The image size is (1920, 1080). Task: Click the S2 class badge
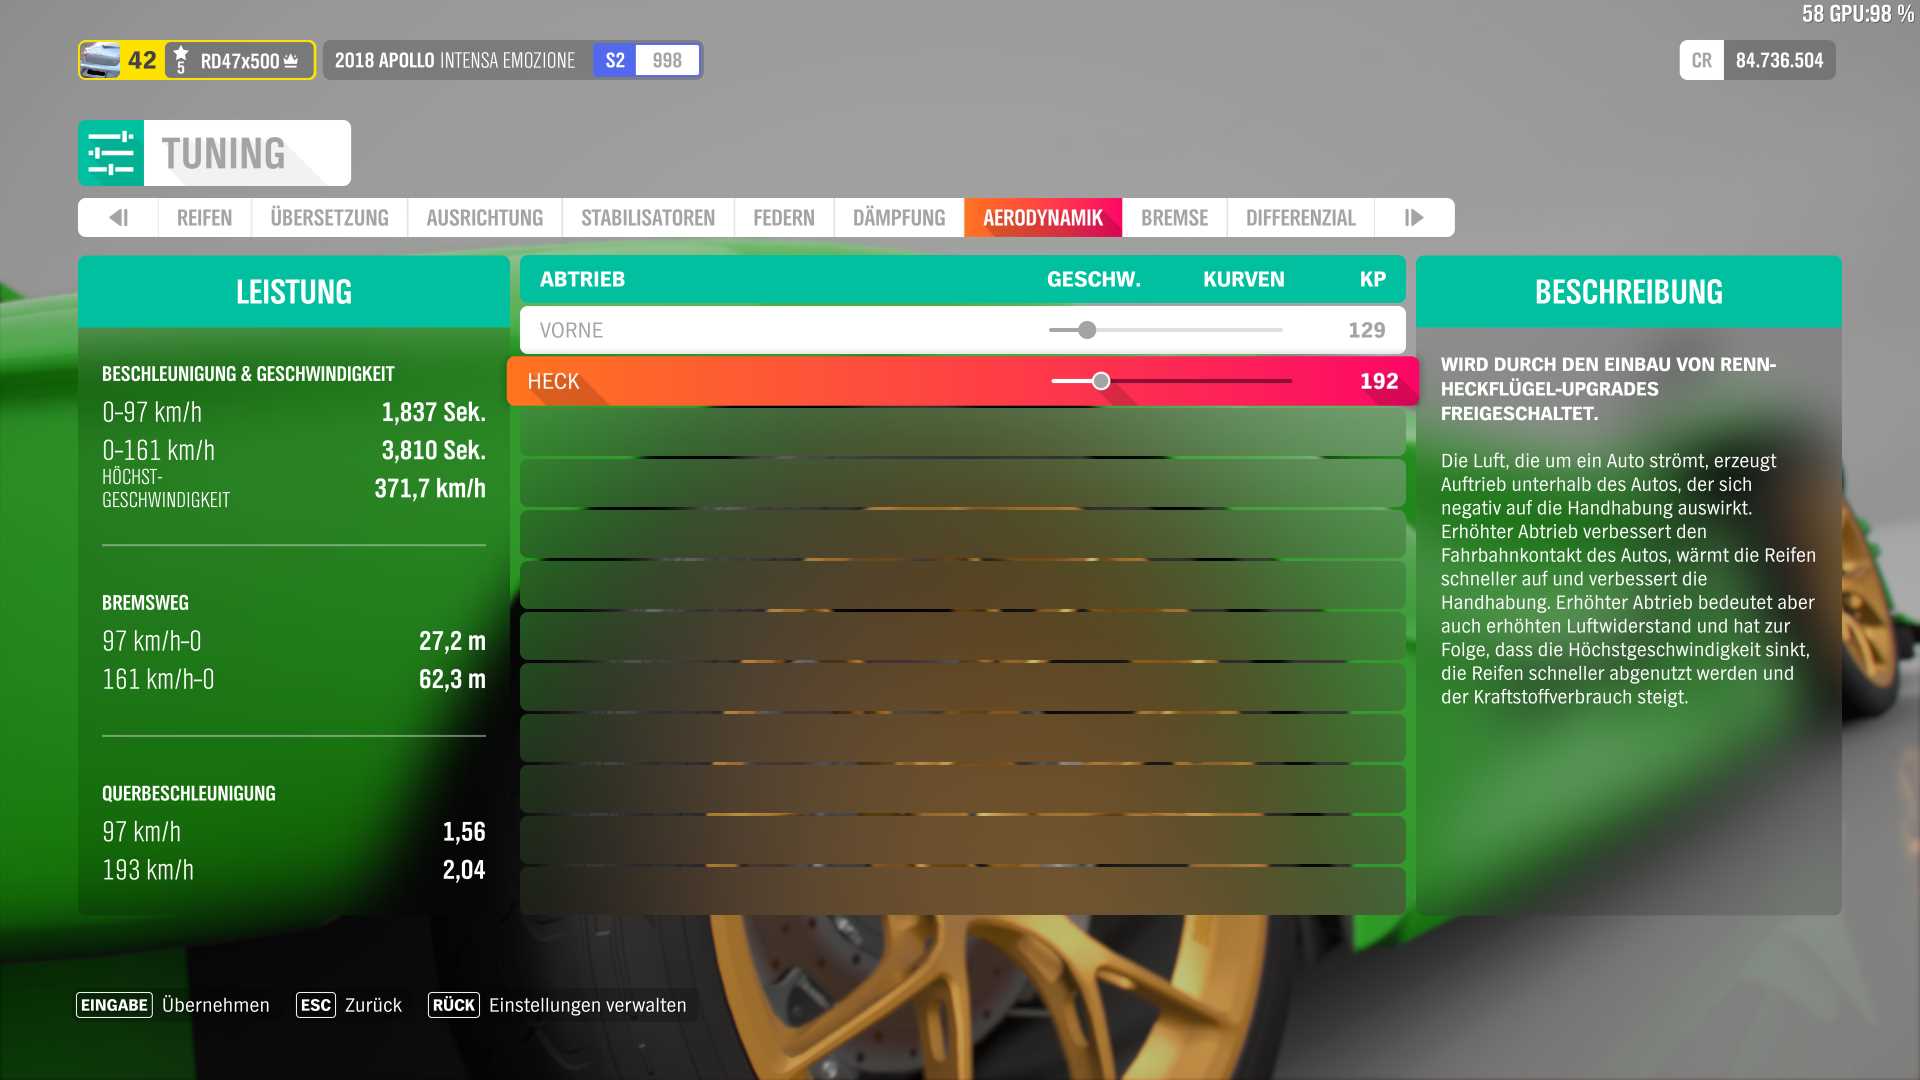coord(615,60)
